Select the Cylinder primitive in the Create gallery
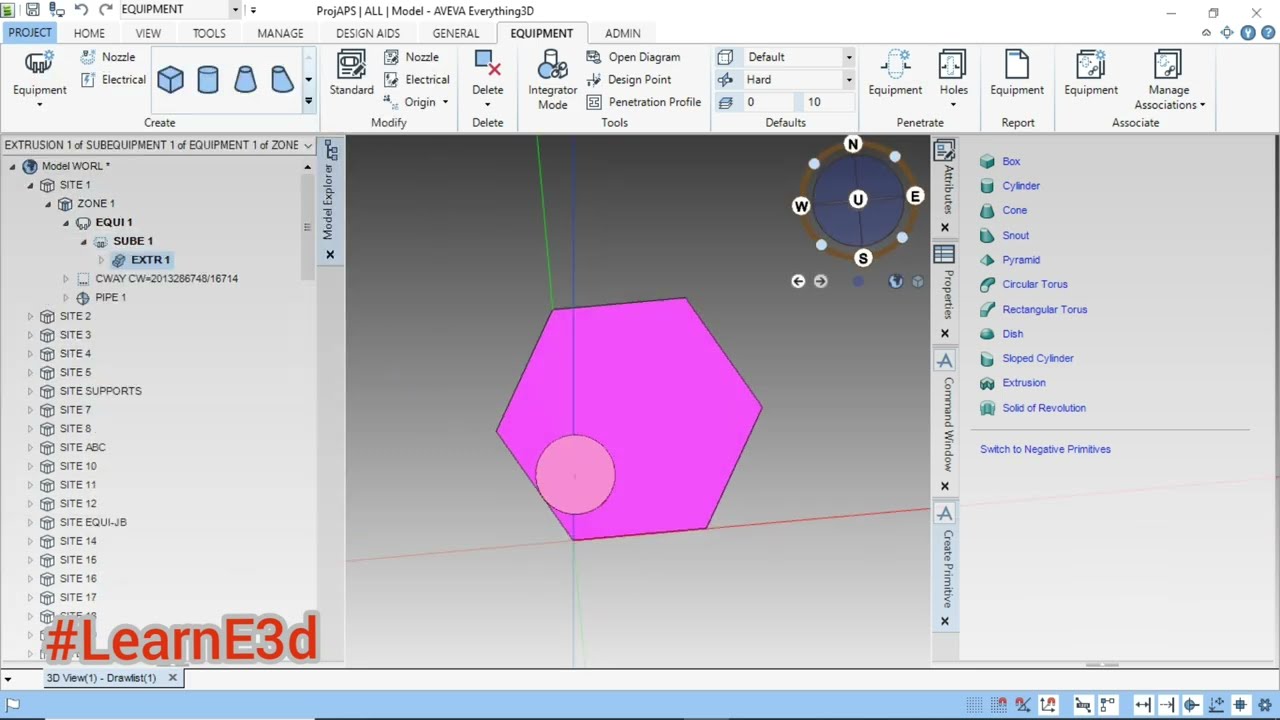The height and width of the screenshot is (720, 1280). [x=208, y=79]
